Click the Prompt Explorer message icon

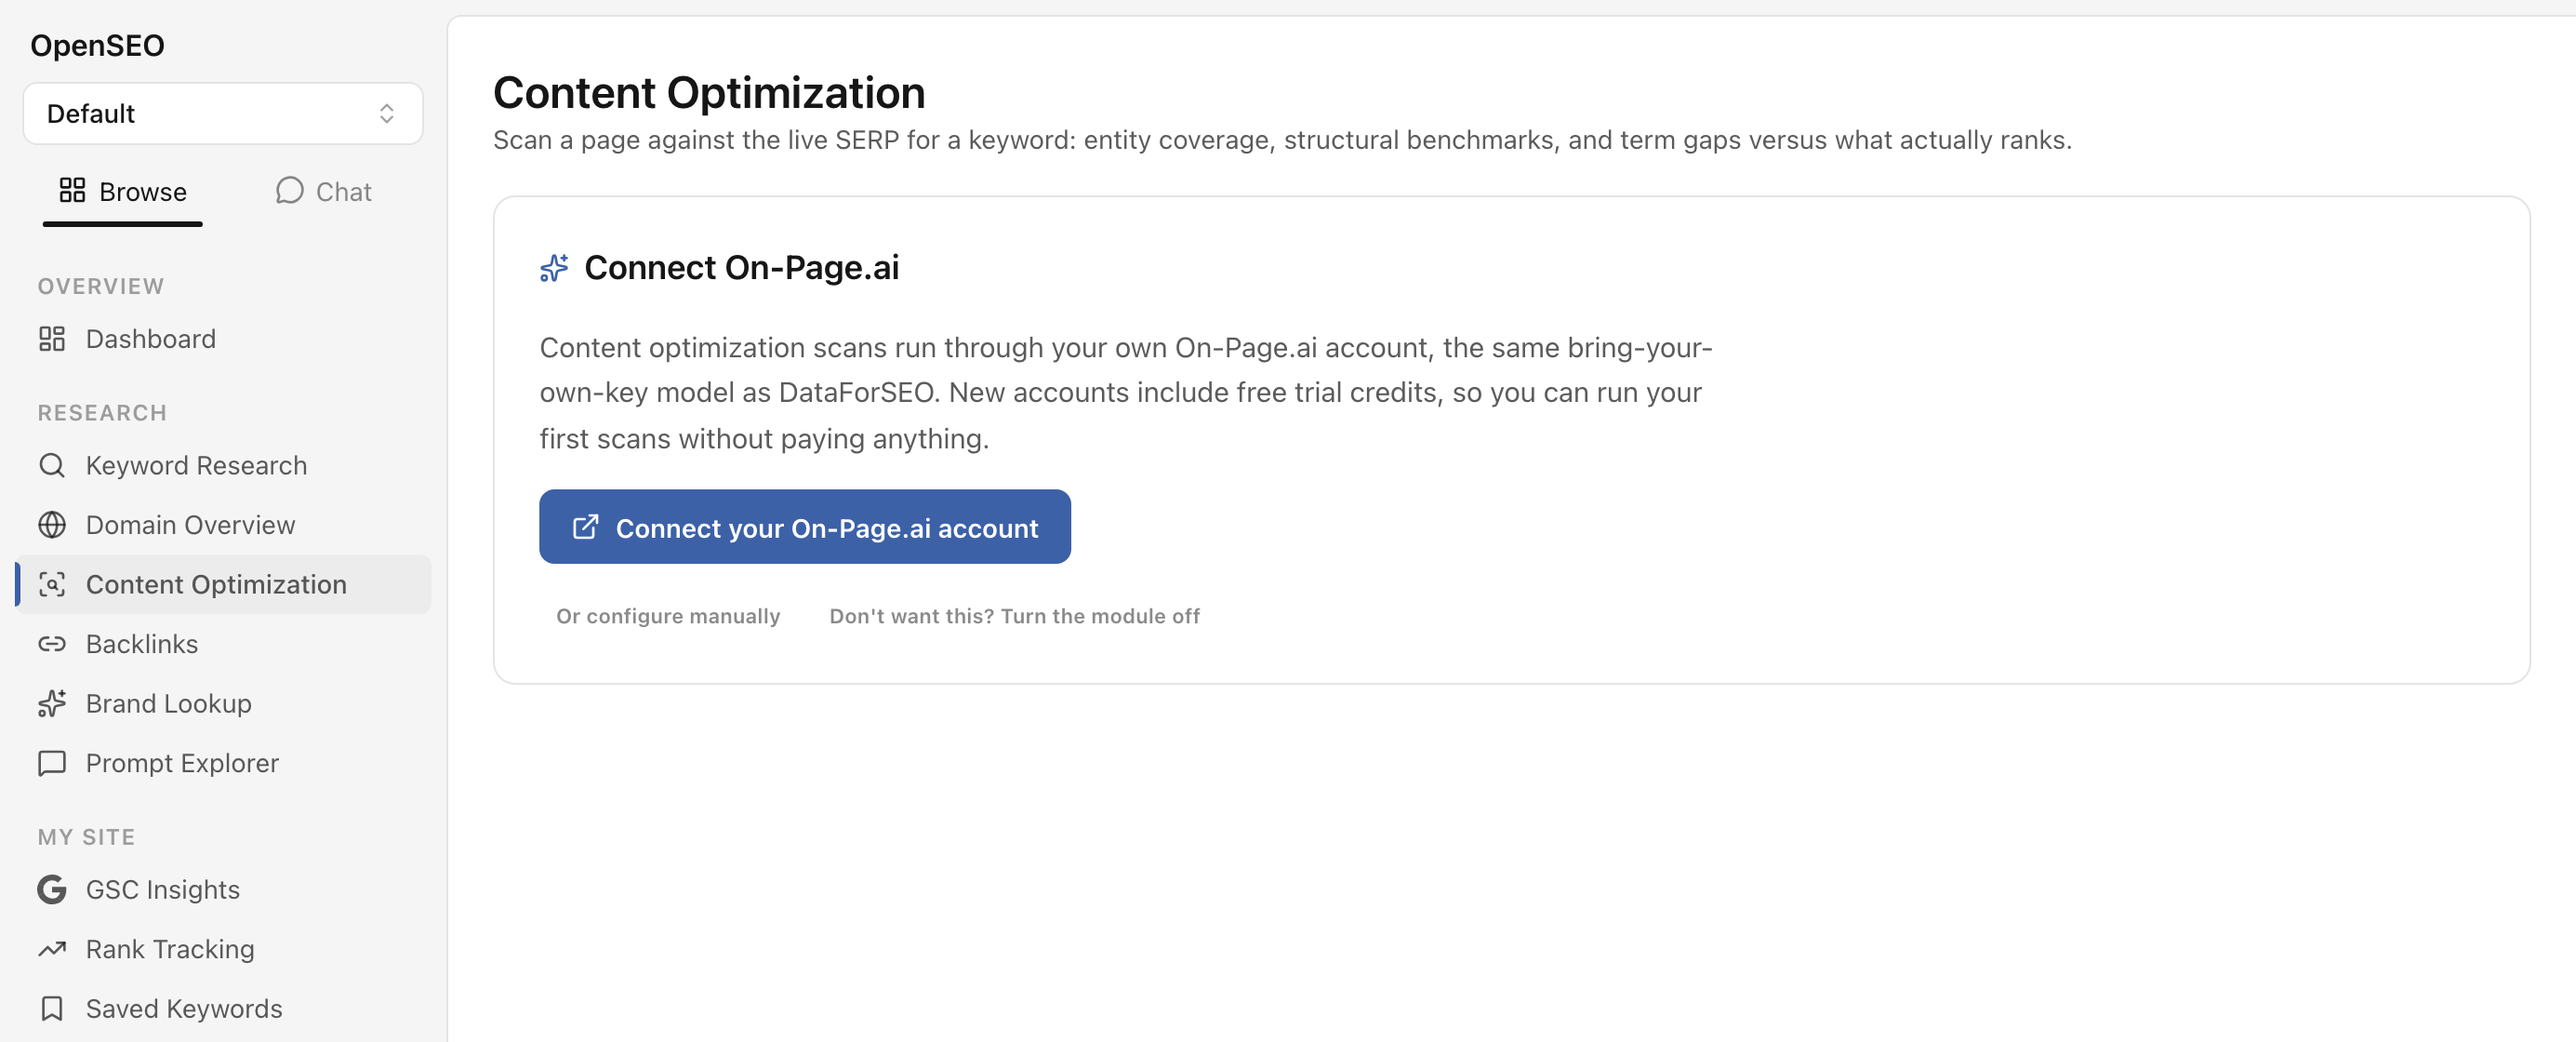point(52,763)
